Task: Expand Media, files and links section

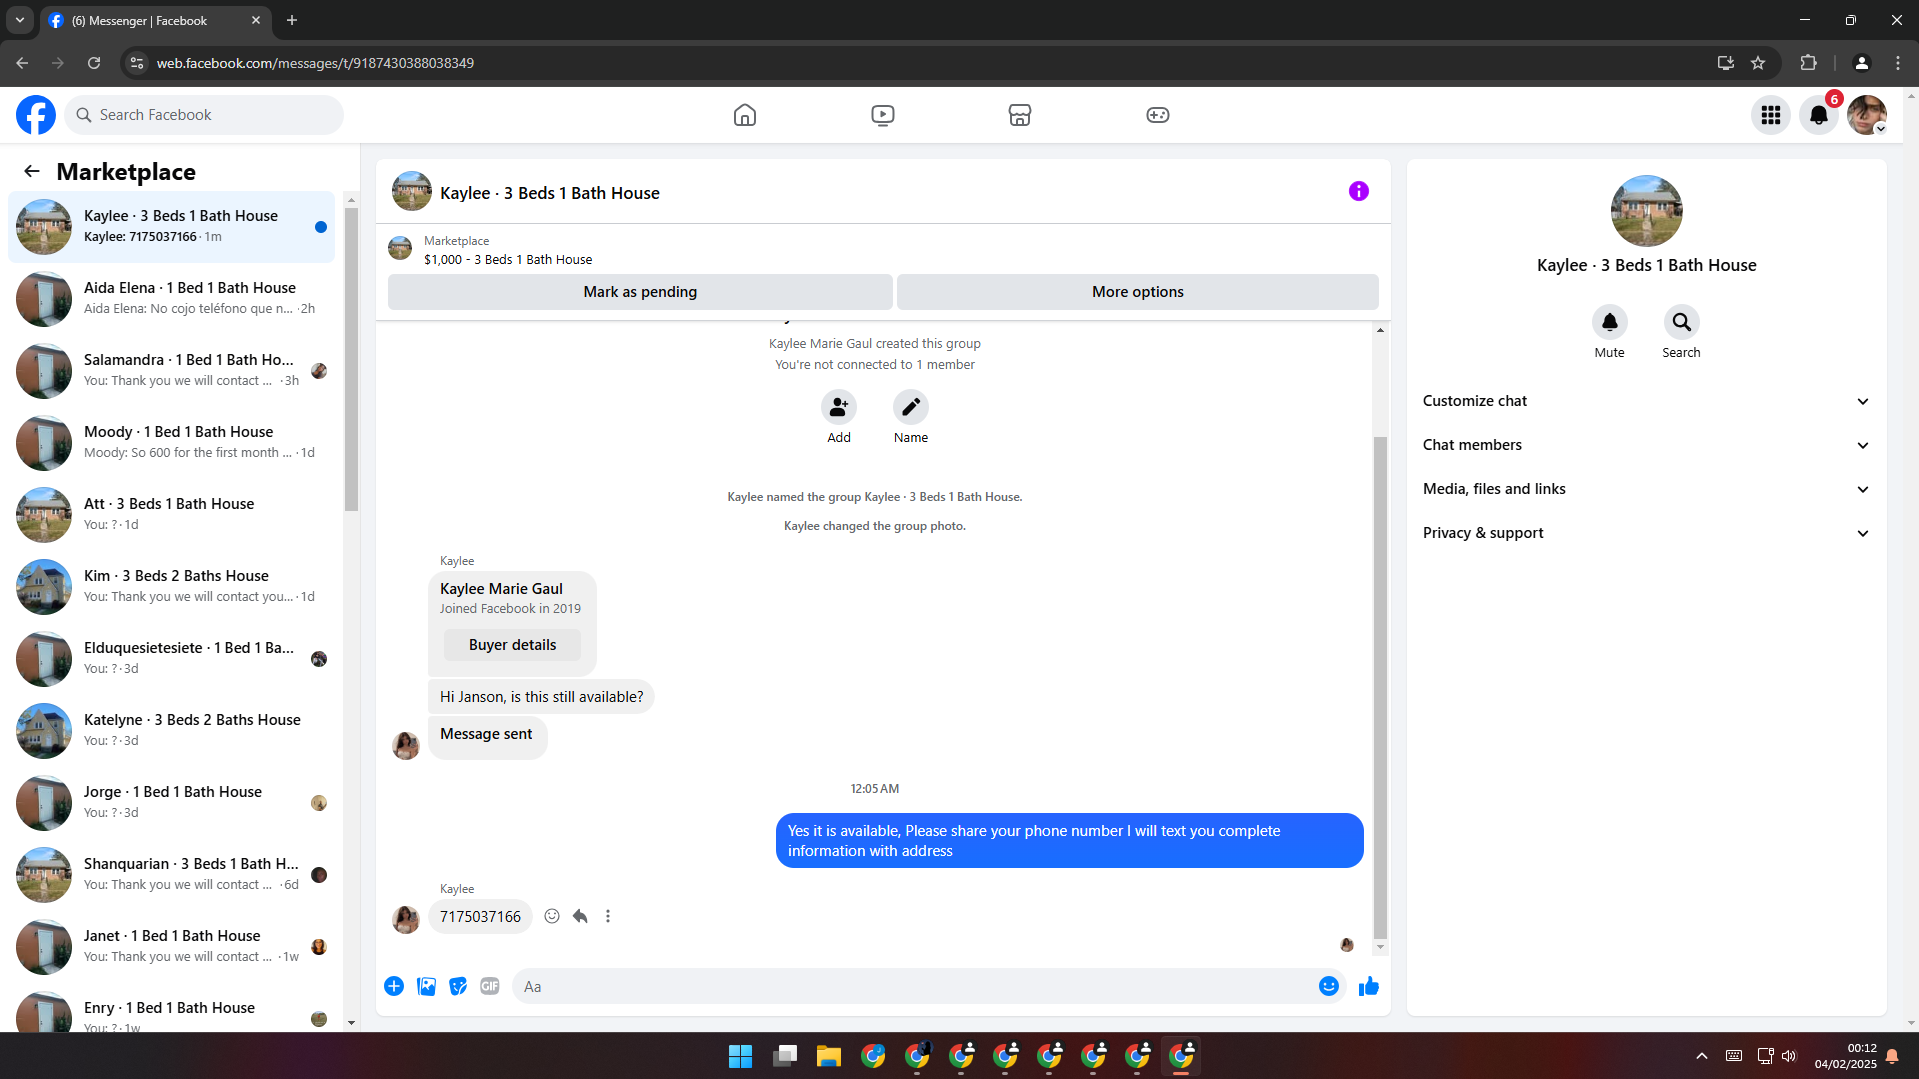Action: coord(1646,489)
